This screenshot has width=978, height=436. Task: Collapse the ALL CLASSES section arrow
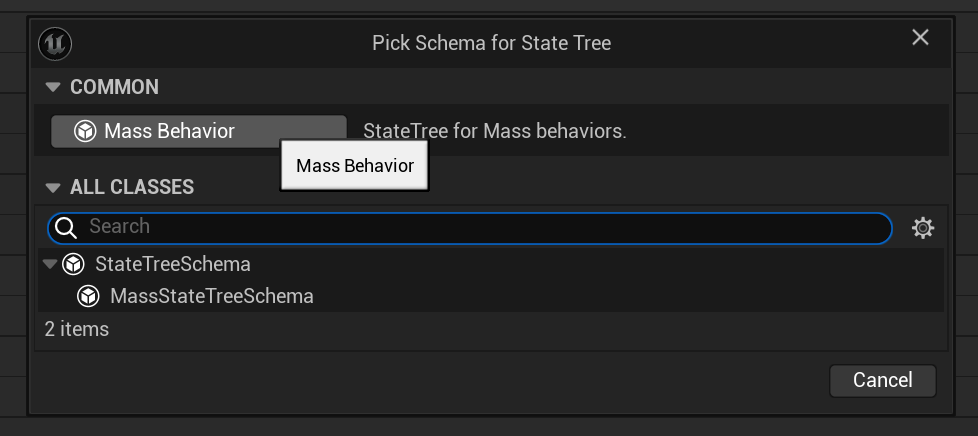(53, 187)
